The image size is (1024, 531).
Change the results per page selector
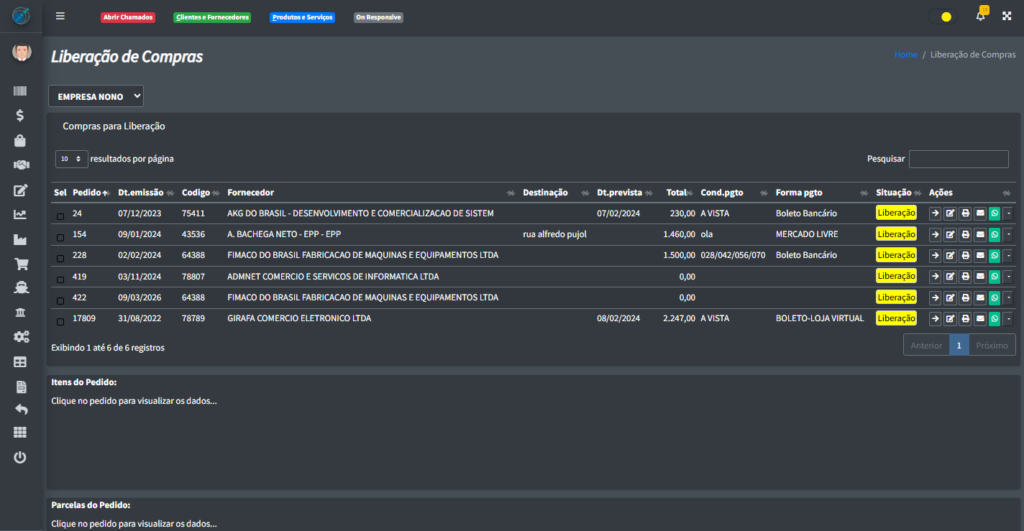click(x=71, y=159)
